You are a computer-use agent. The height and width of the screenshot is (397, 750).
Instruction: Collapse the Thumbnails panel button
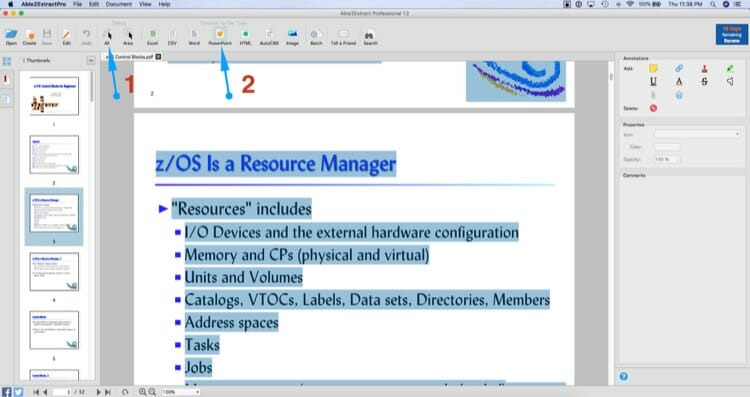tap(90, 61)
